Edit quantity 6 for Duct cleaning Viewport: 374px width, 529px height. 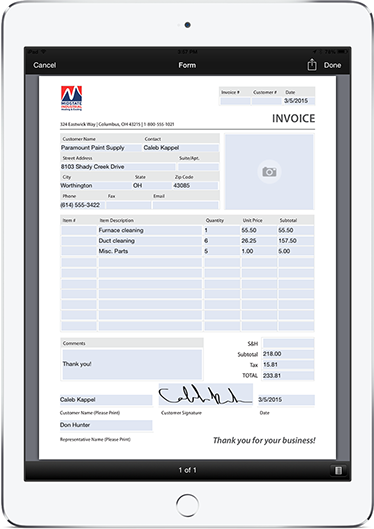[222, 241]
